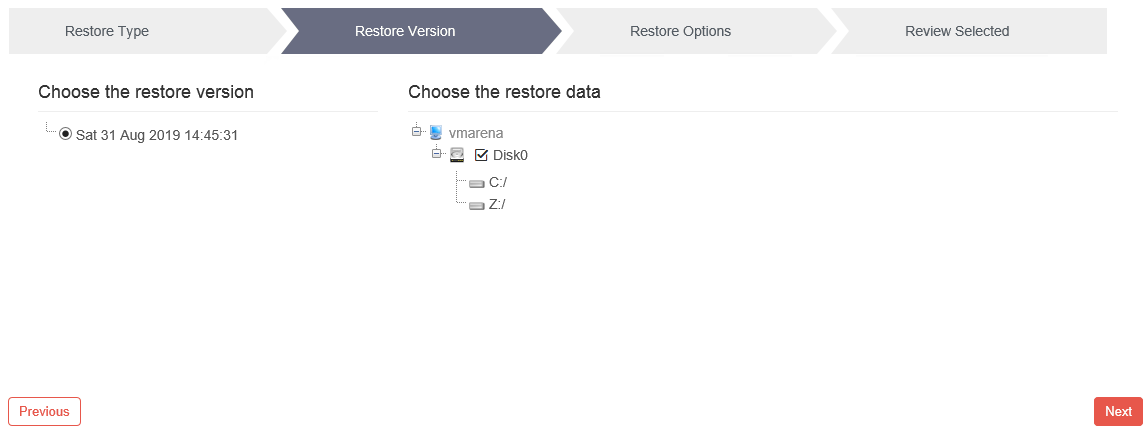This screenshot has width=1148, height=435.
Task: Select the Restore Version step
Action: click(x=405, y=31)
